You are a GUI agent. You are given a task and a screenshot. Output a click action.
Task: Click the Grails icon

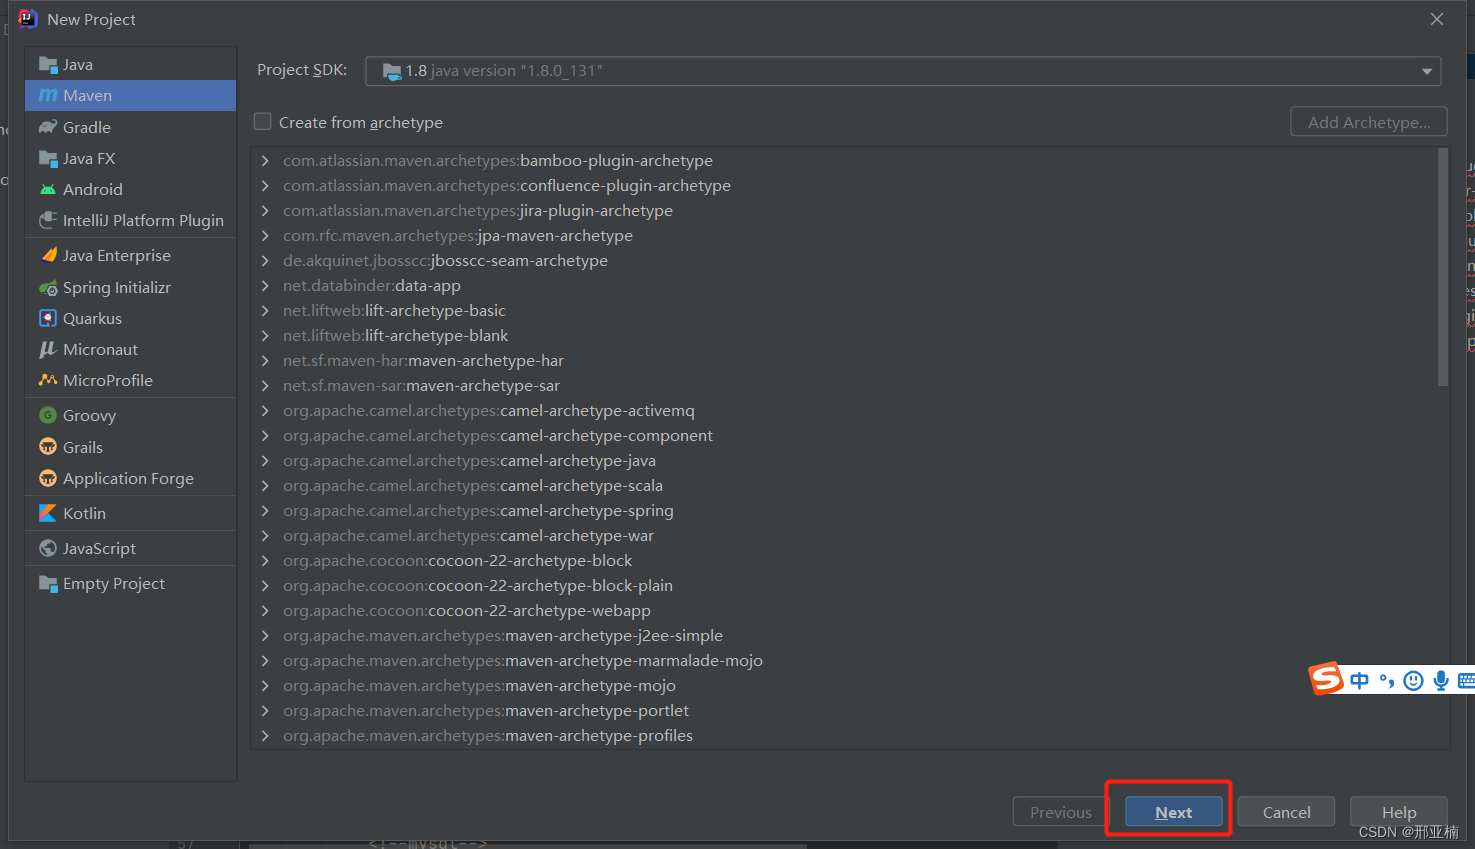tap(48, 447)
